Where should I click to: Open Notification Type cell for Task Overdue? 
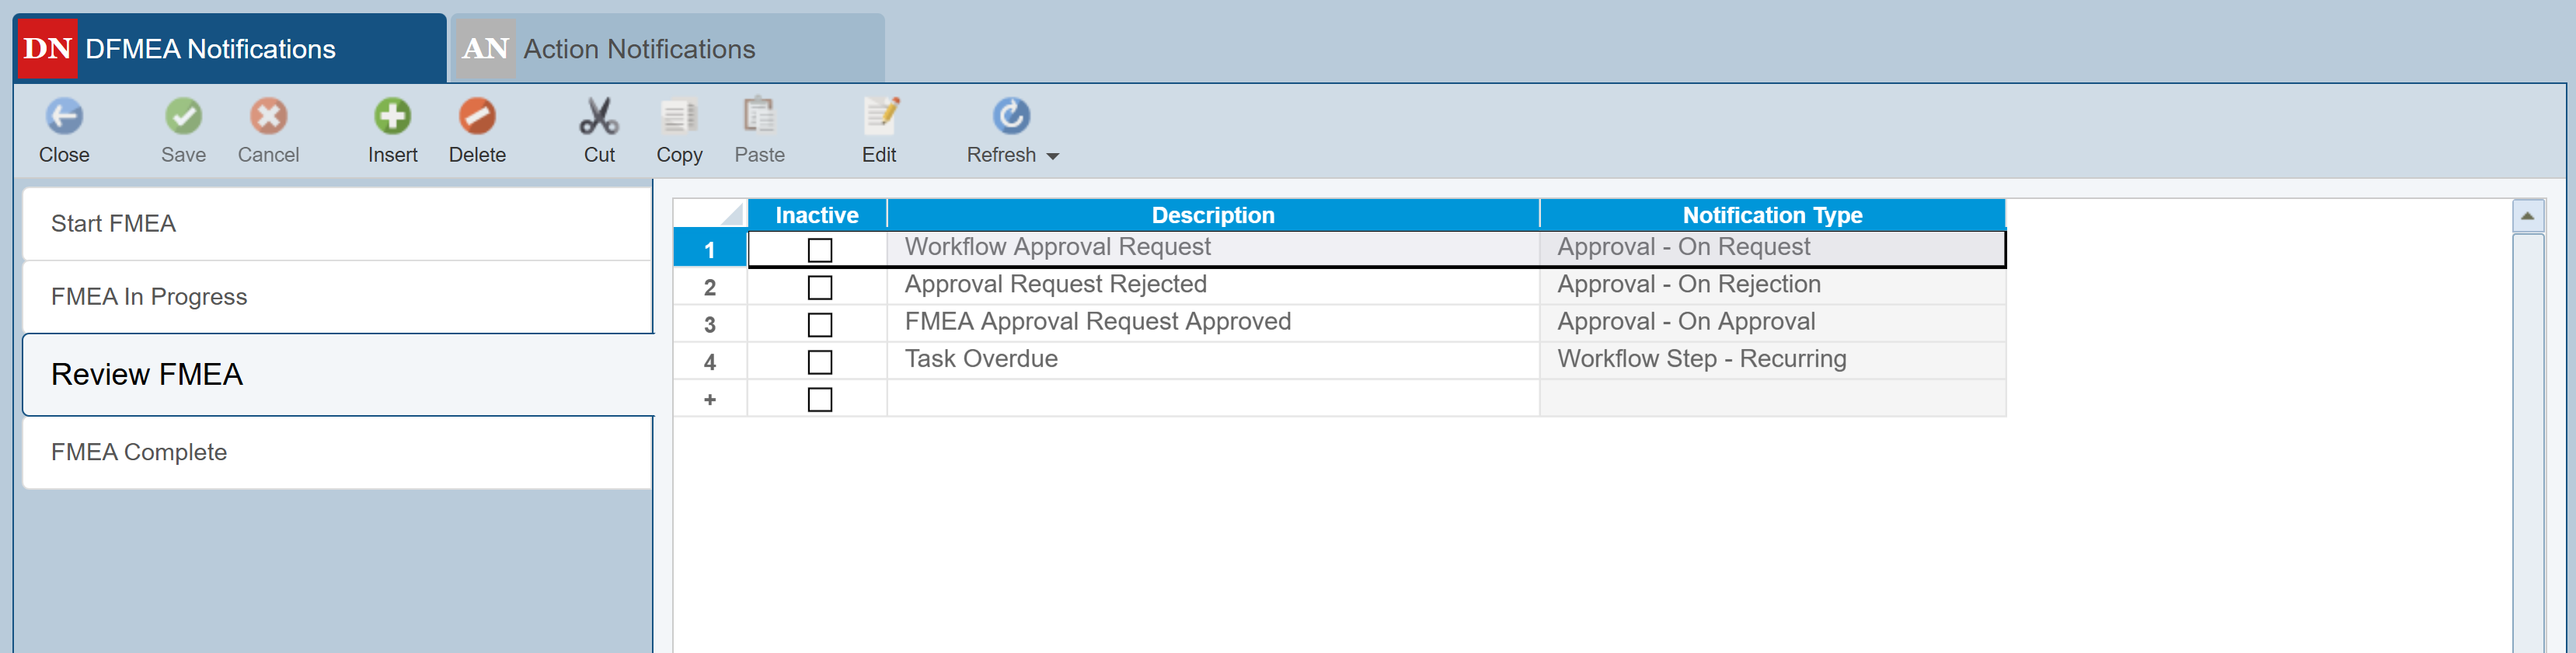pos(1771,360)
